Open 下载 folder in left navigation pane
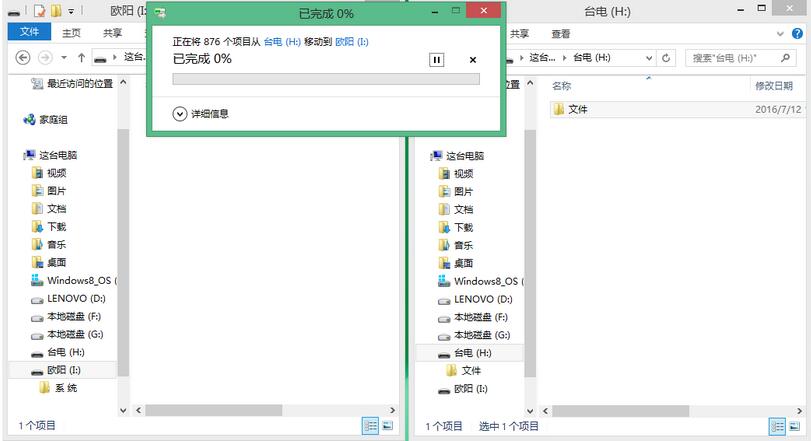The height and width of the screenshot is (441, 811). (x=49, y=226)
